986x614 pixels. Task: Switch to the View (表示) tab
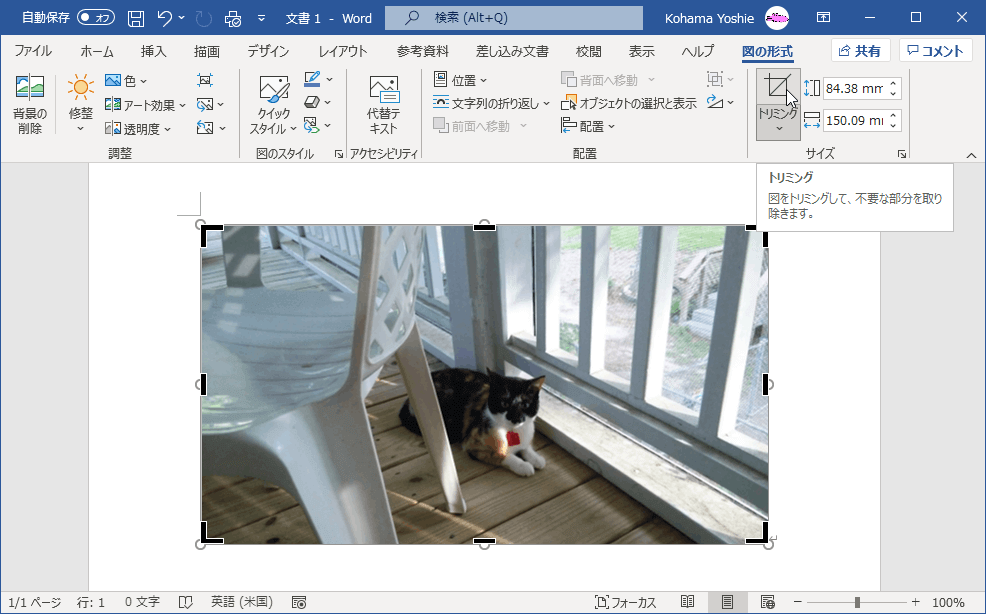coord(641,51)
